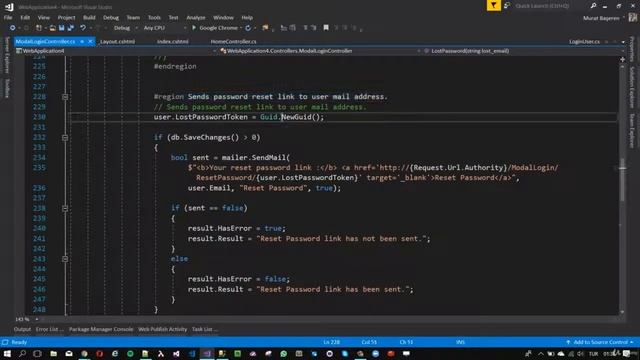The image size is (640, 360).
Task: Open the Tools menu
Action: coord(154,18)
